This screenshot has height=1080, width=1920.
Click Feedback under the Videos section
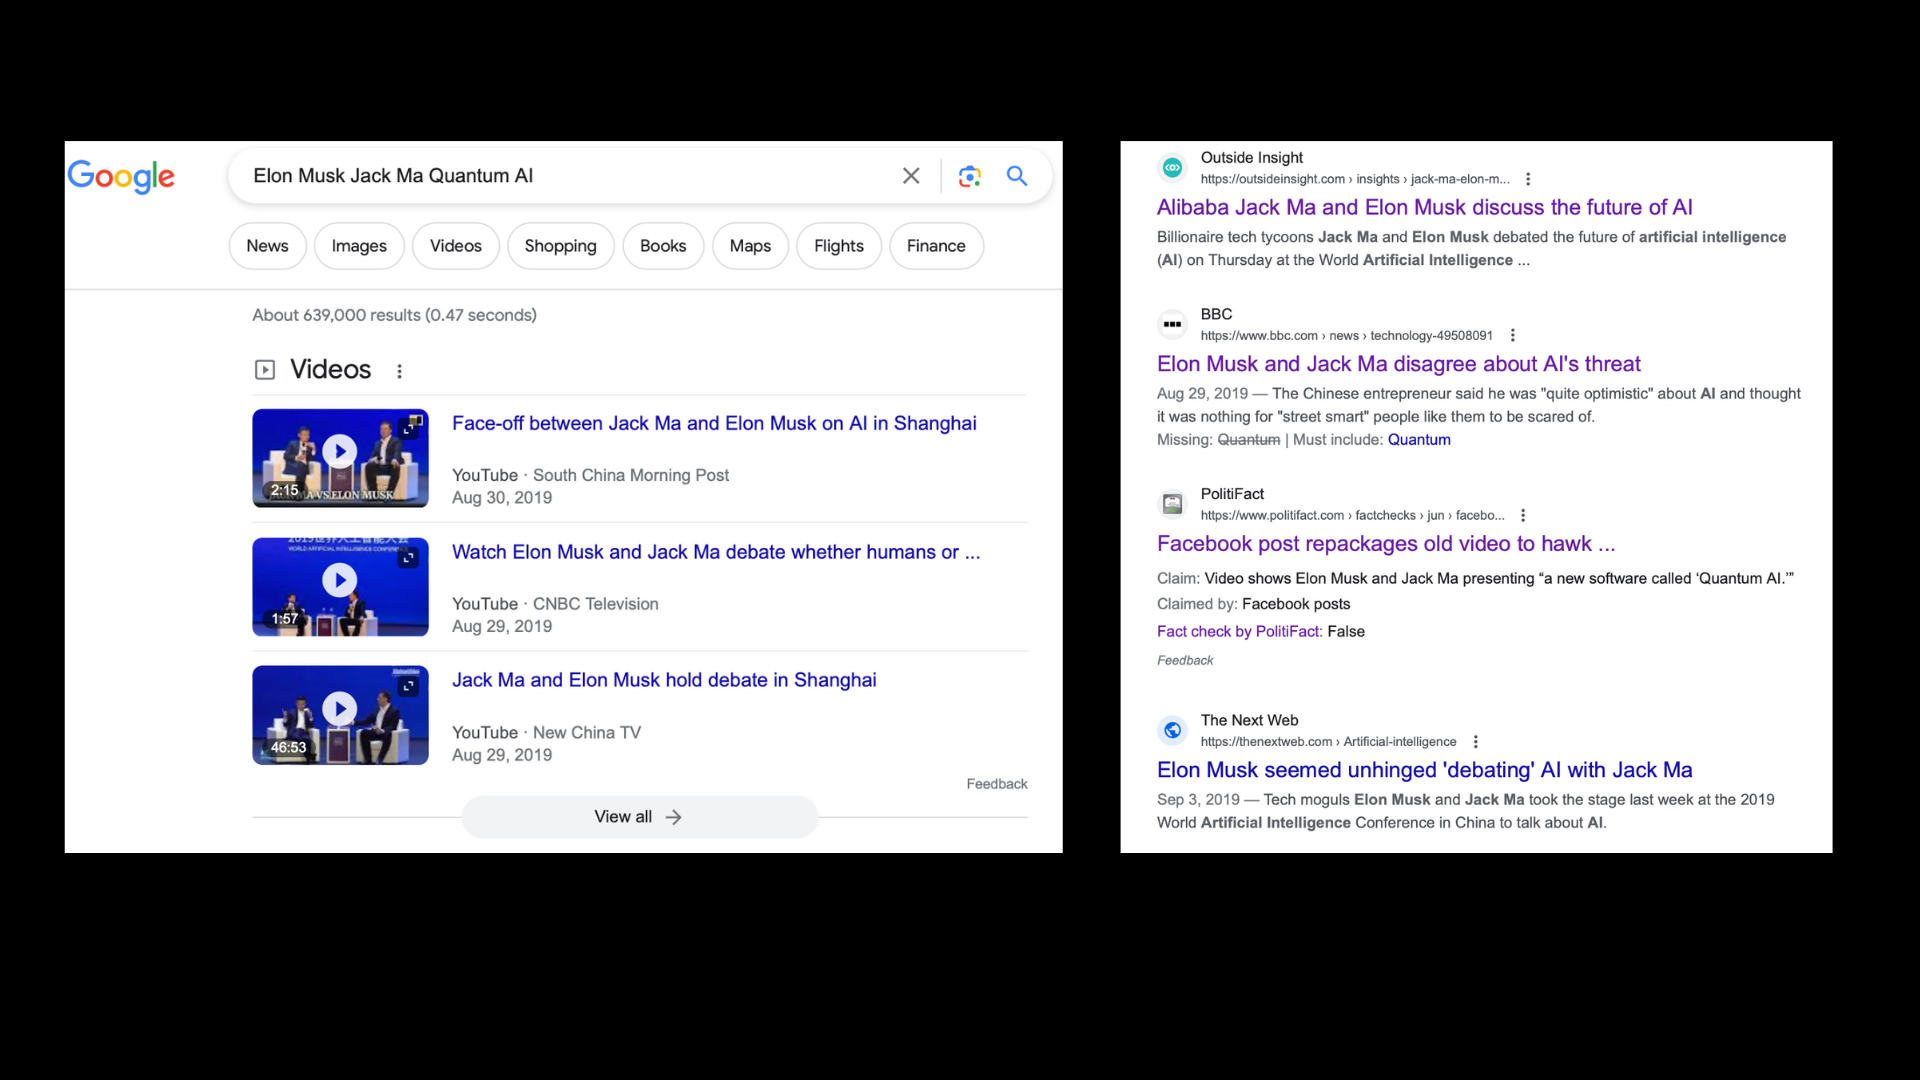pos(997,784)
